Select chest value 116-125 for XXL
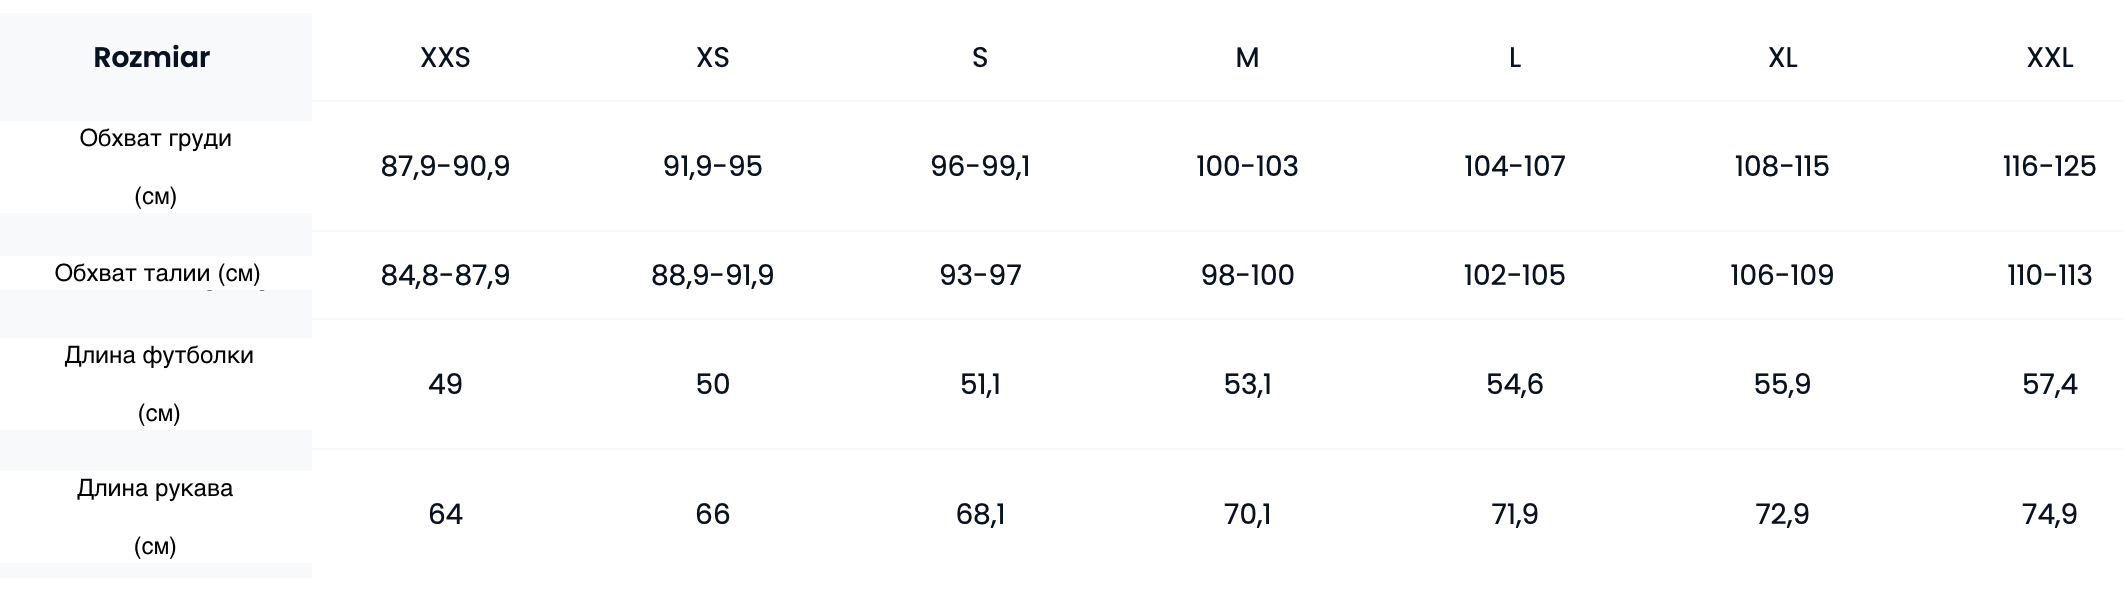The image size is (2124, 596). coord(2050,166)
